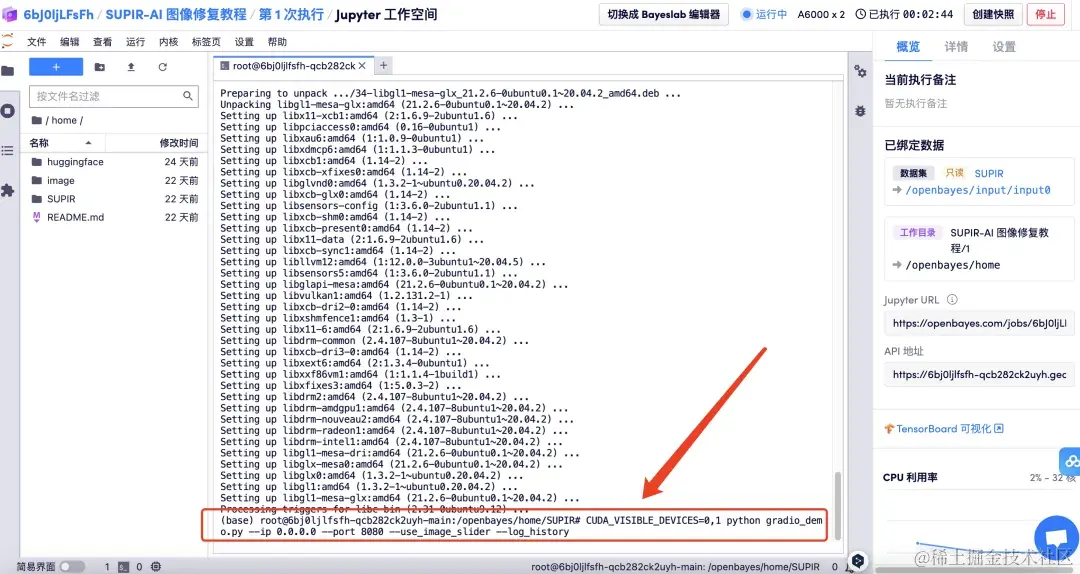Image resolution: width=1080 pixels, height=574 pixels.
Task: Open the debugger bug icon
Action: tap(860, 111)
